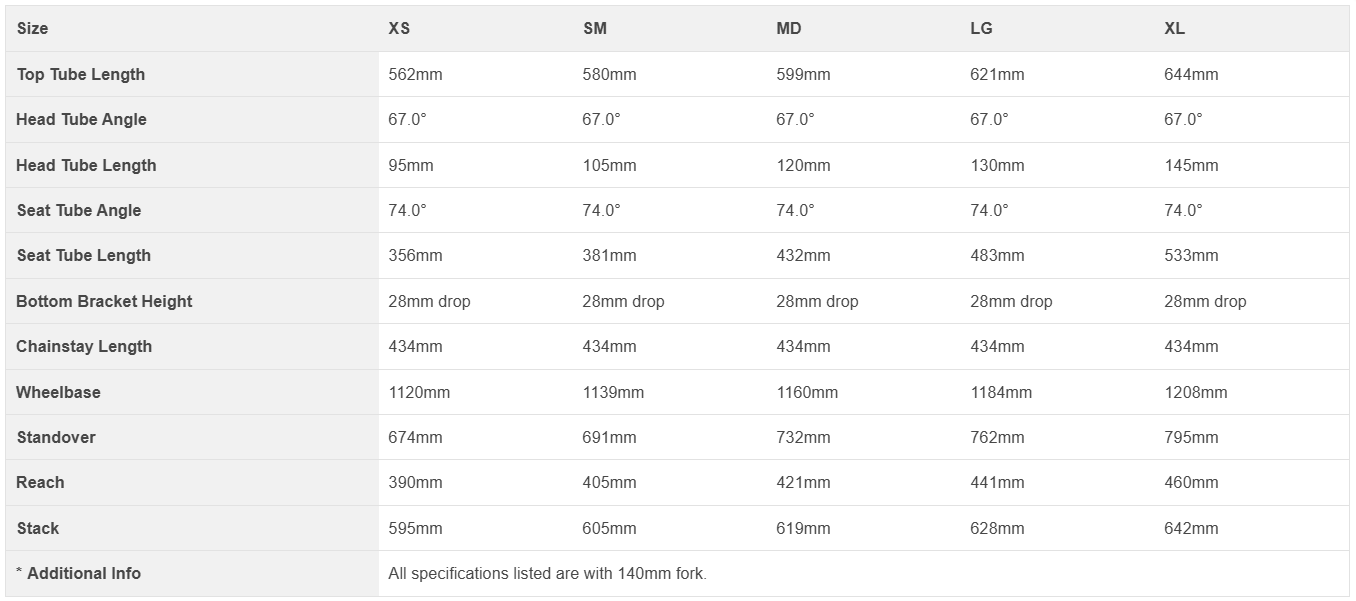Select the 1208mm wheelbase value
Screen dimensions: 1356x601
click(1195, 393)
